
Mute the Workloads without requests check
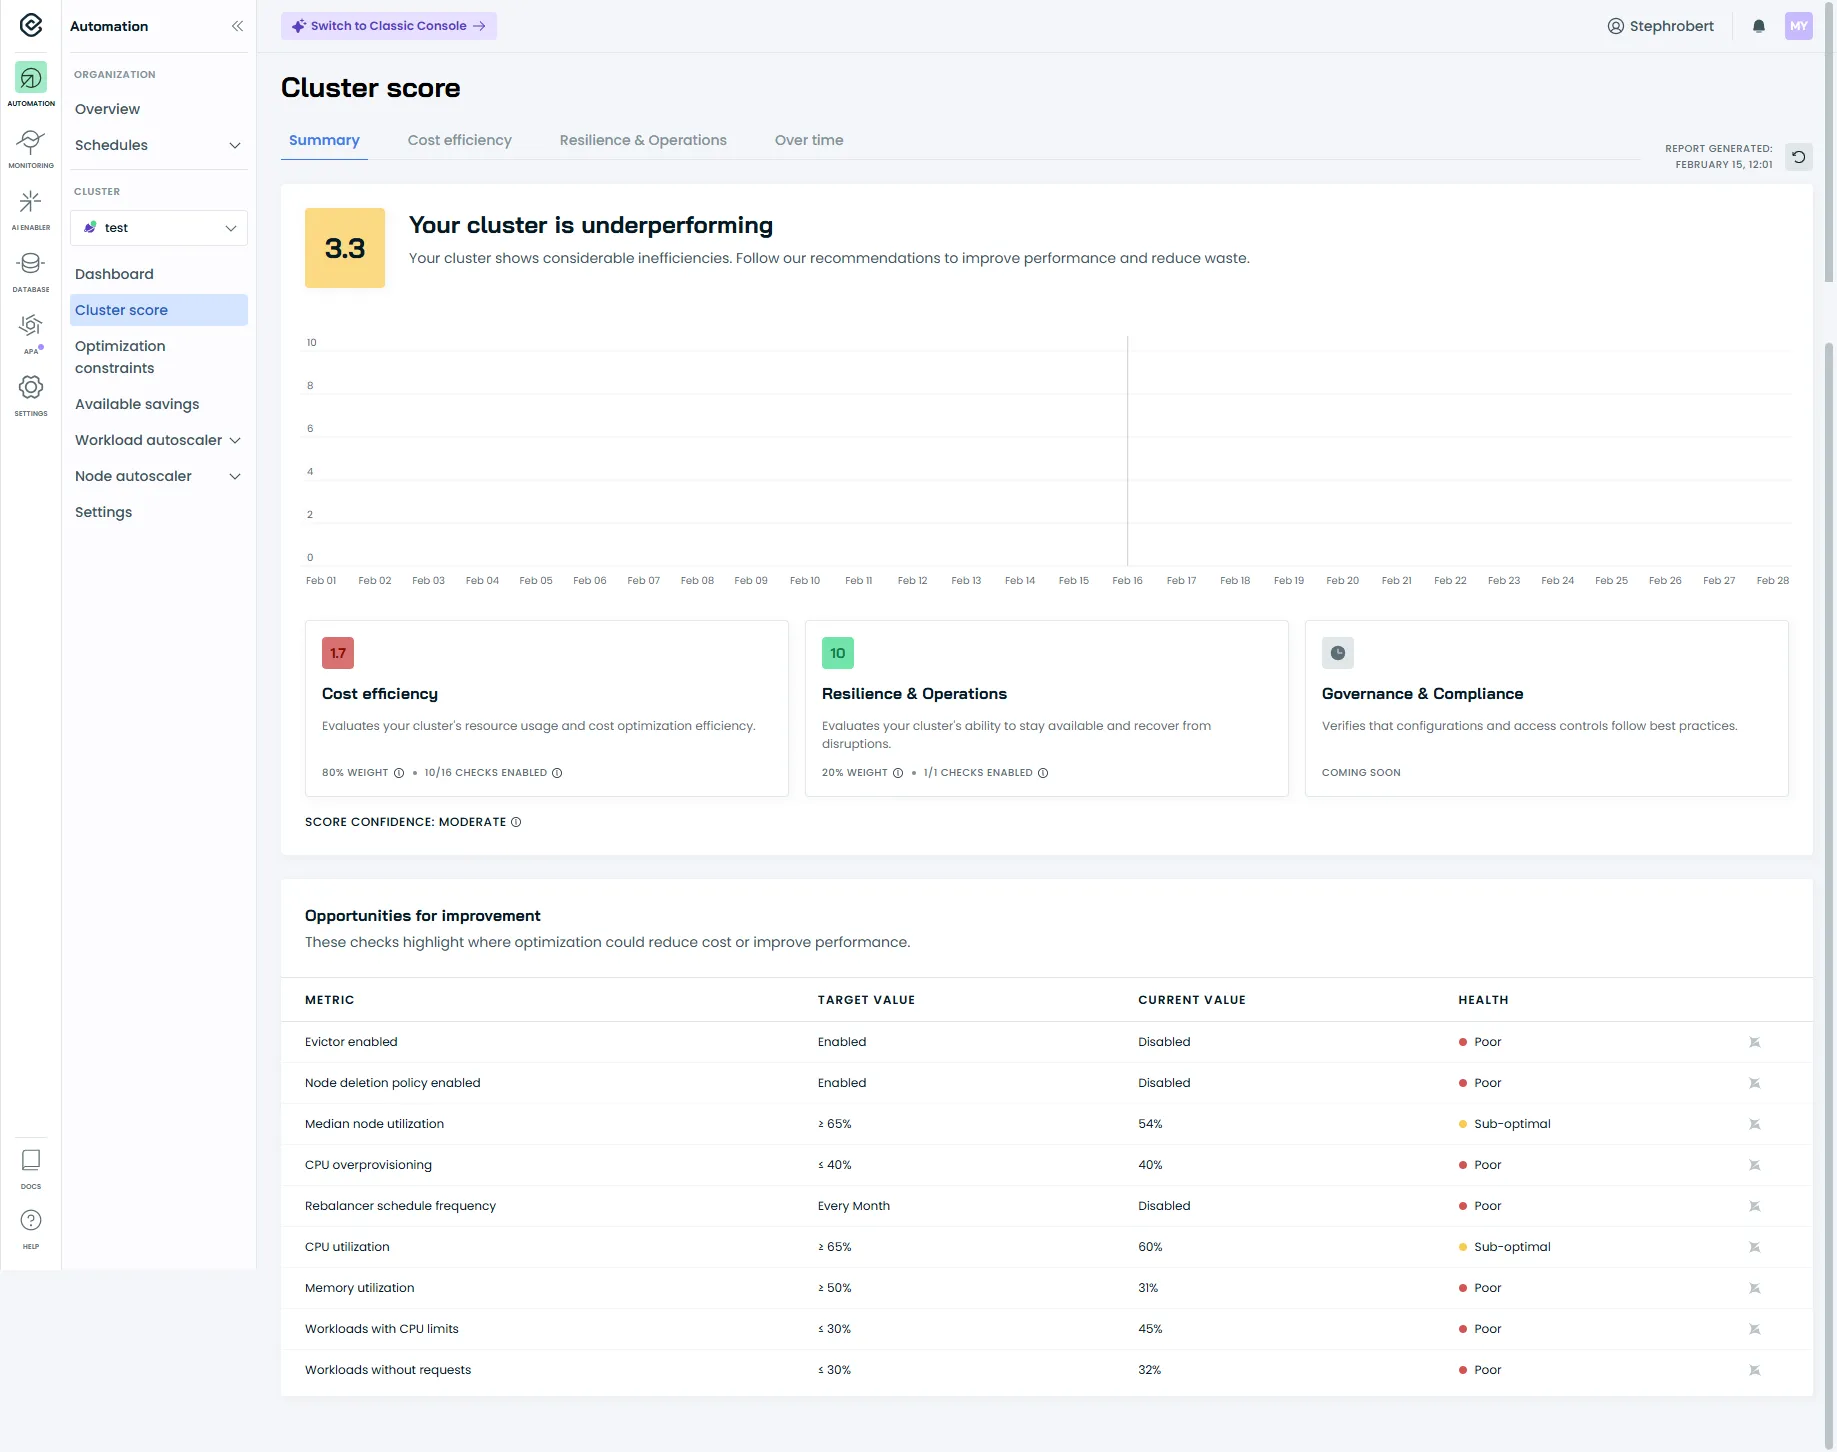tap(1755, 1370)
